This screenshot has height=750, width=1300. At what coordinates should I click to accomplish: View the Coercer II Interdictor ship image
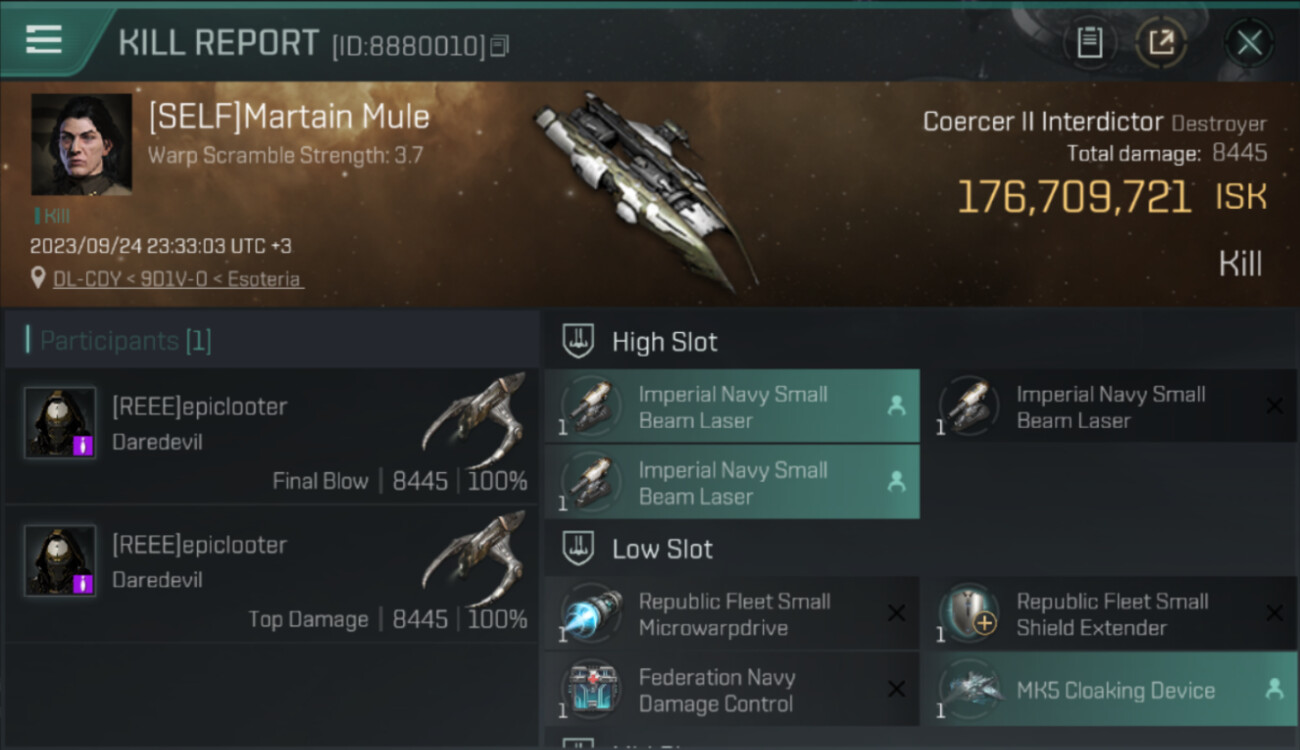click(x=645, y=185)
